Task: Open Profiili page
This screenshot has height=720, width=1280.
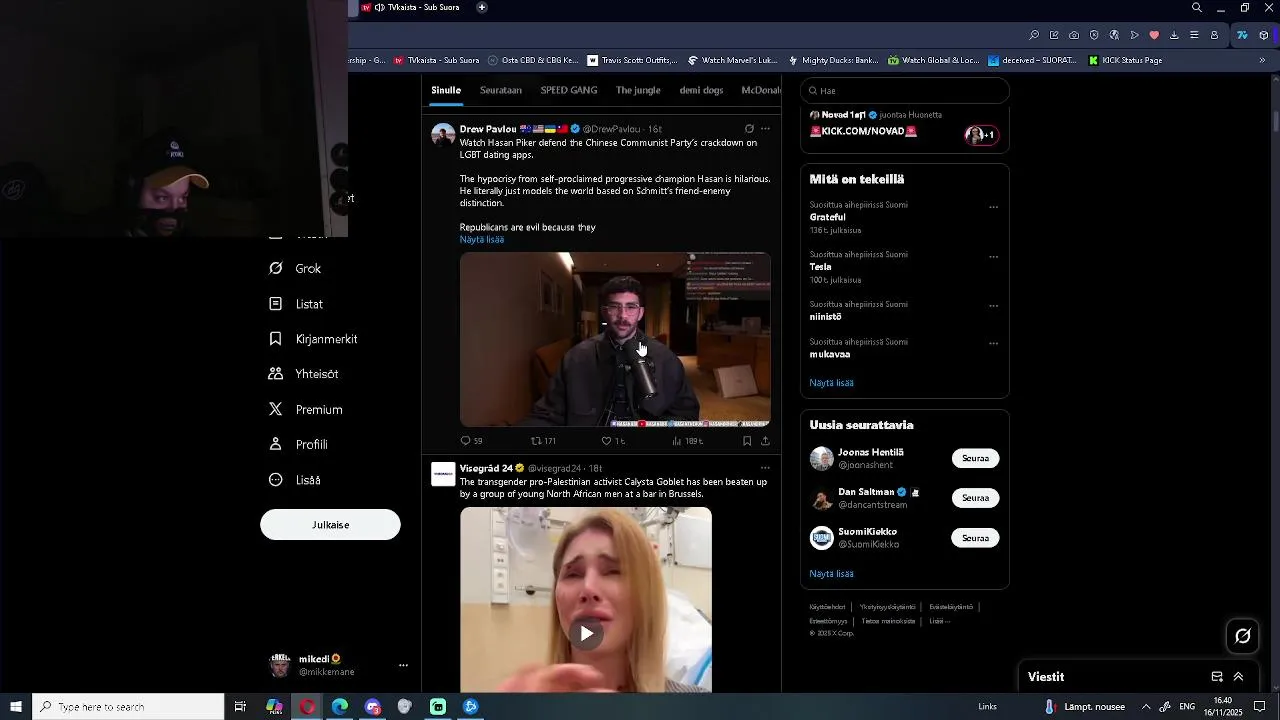Action: [x=298, y=445]
